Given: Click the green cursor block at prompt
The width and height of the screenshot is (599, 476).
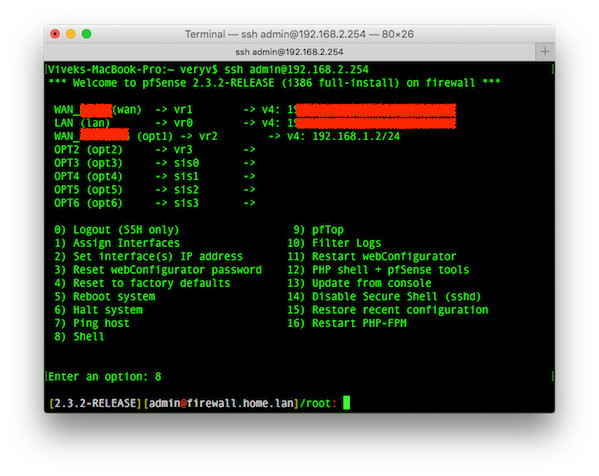Looking at the screenshot, I should tap(346, 403).
